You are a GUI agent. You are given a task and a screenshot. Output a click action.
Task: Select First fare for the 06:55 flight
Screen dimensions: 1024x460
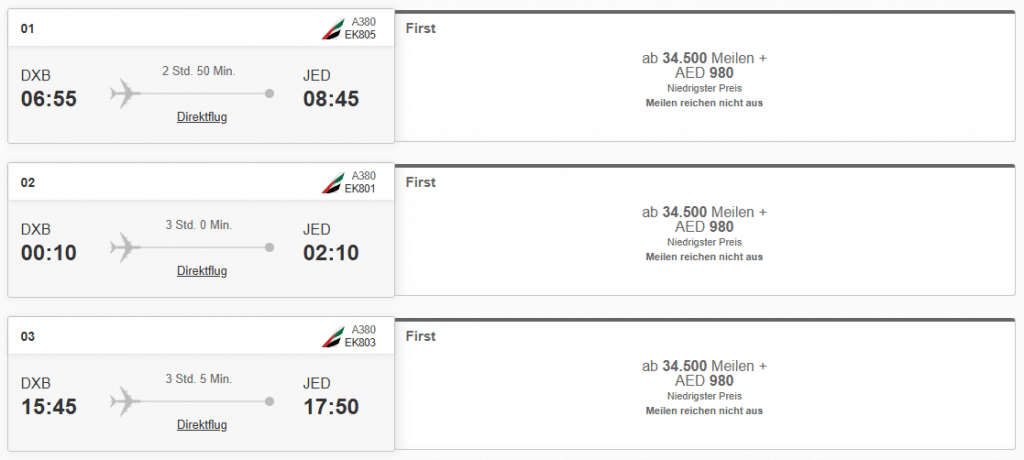[x=704, y=76]
